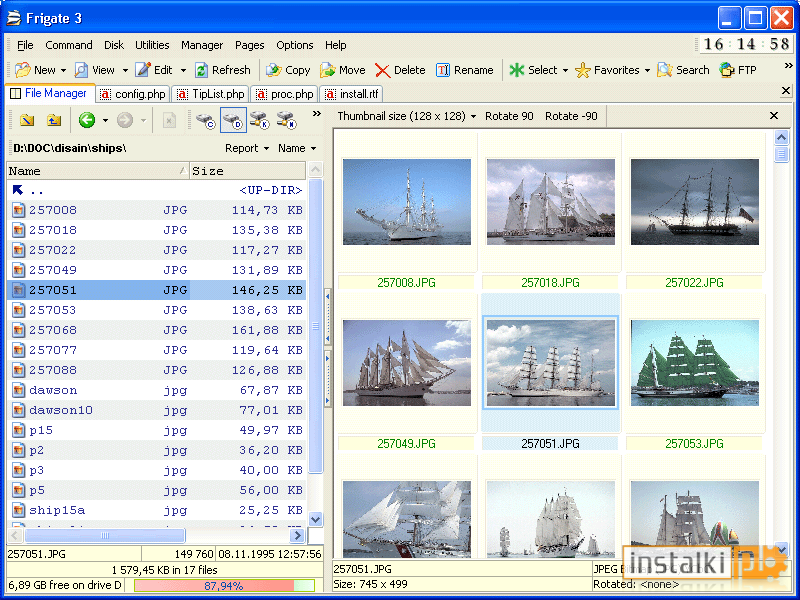800x600 pixels.
Task: Open the File menu
Action: 25,45
